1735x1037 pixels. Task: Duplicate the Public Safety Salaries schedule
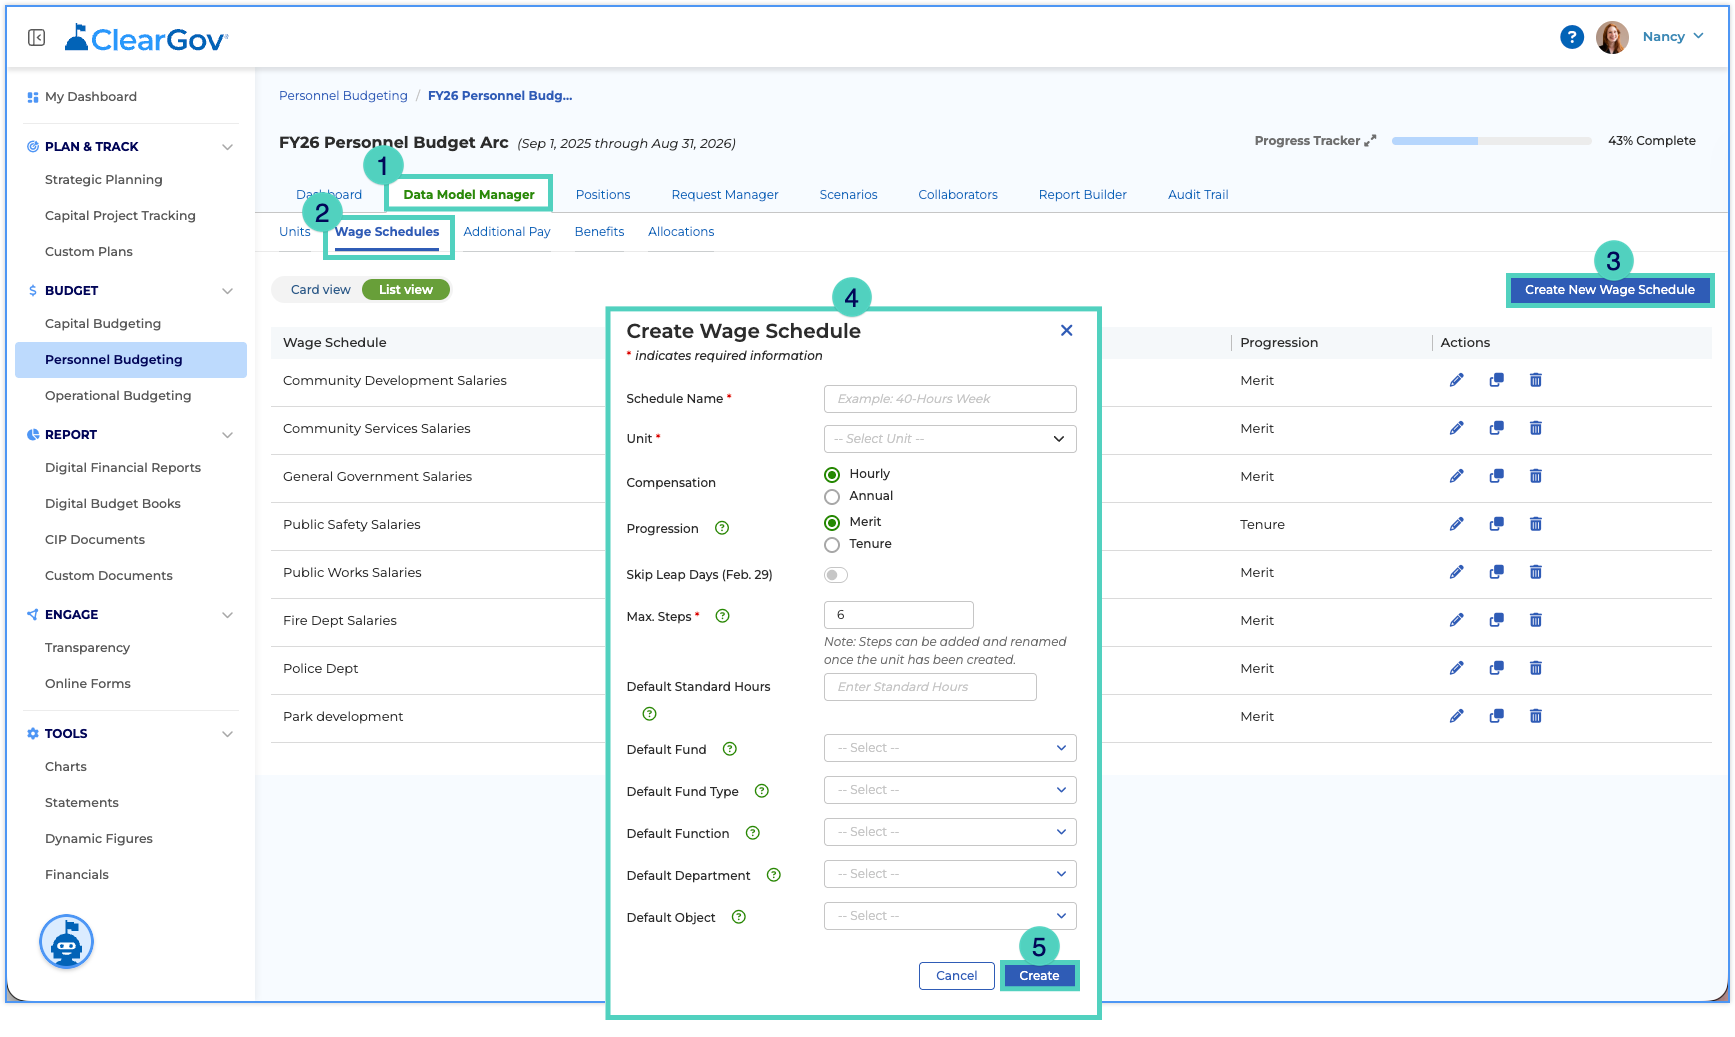[1496, 524]
